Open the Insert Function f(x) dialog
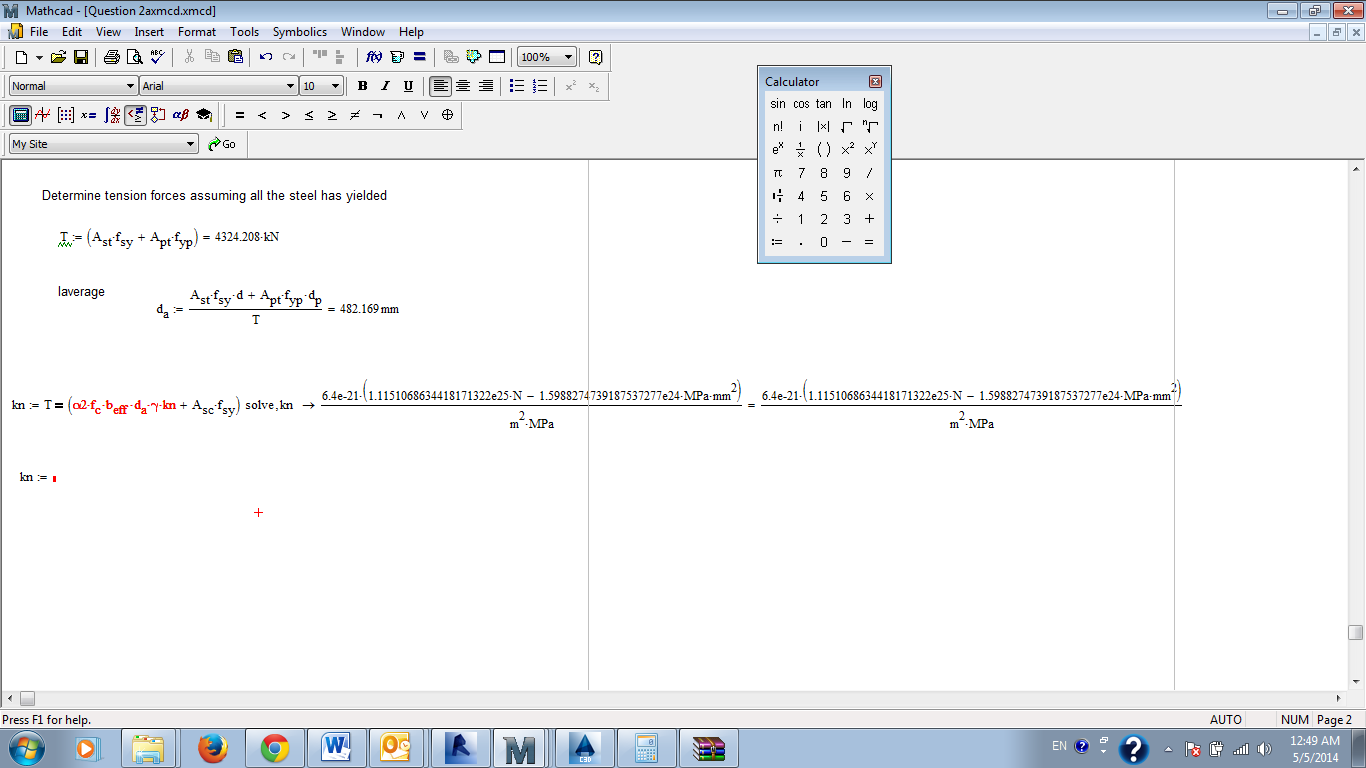The height and width of the screenshot is (768, 1366). (374, 57)
